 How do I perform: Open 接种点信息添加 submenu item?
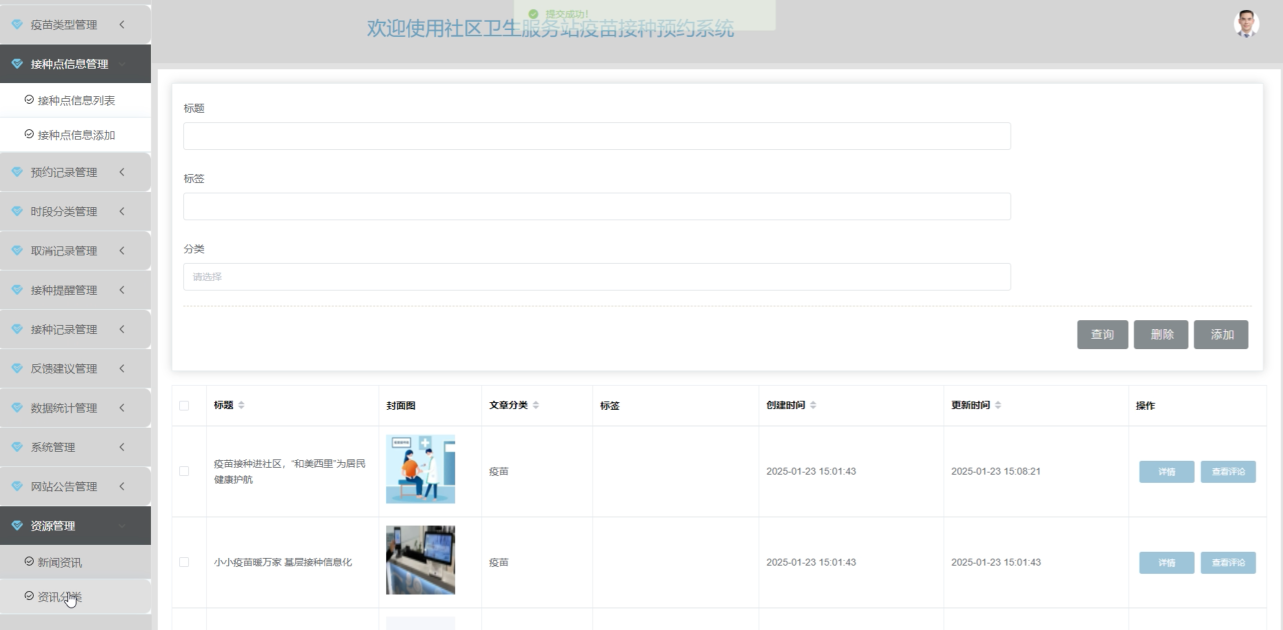pyautogui.click(x=75, y=135)
